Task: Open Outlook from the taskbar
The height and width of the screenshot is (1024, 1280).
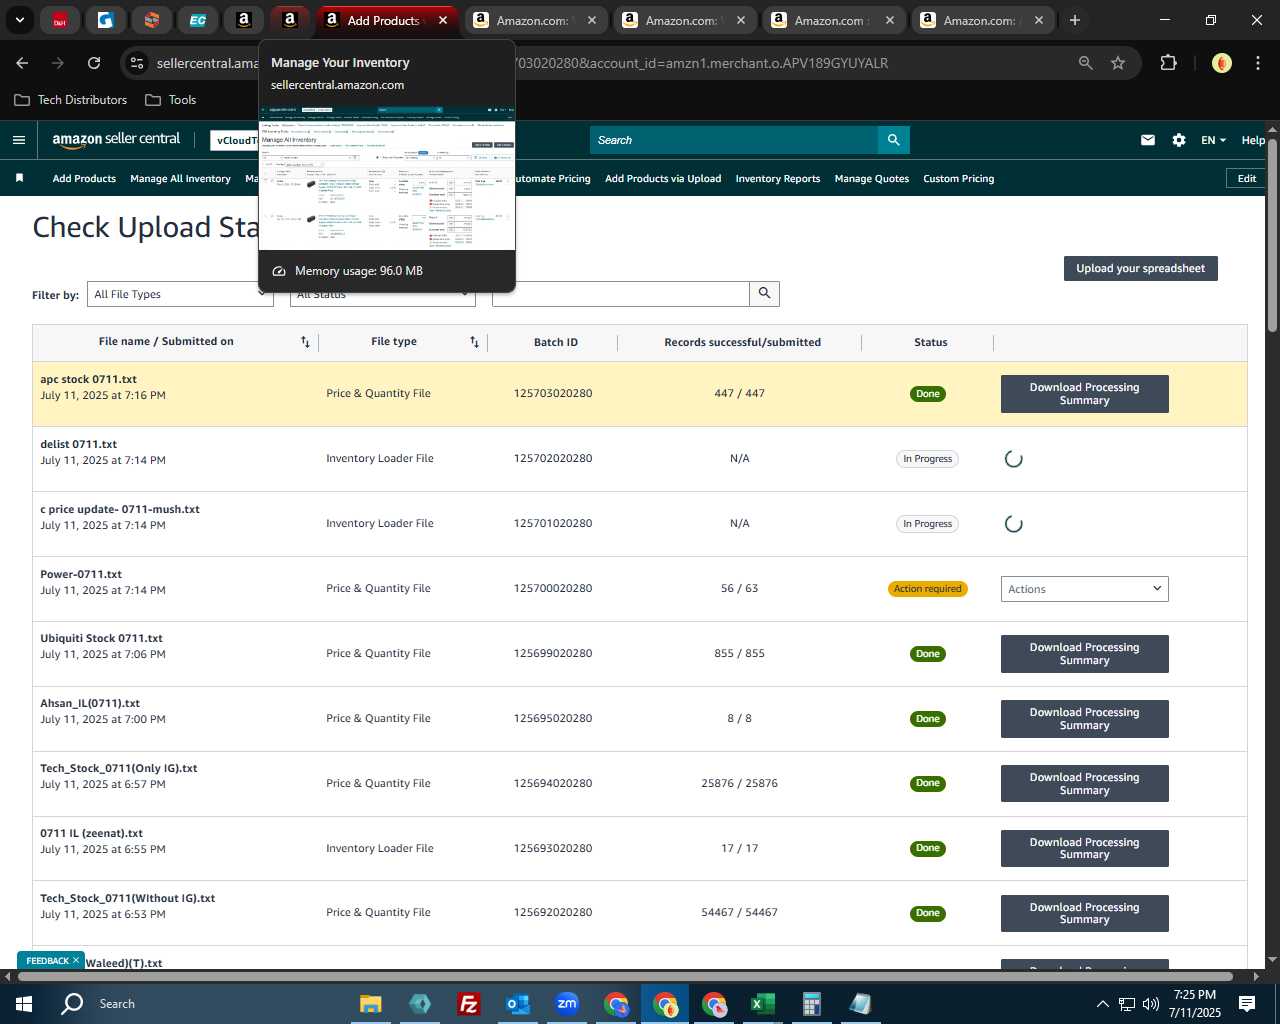Action: (x=517, y=1004)
